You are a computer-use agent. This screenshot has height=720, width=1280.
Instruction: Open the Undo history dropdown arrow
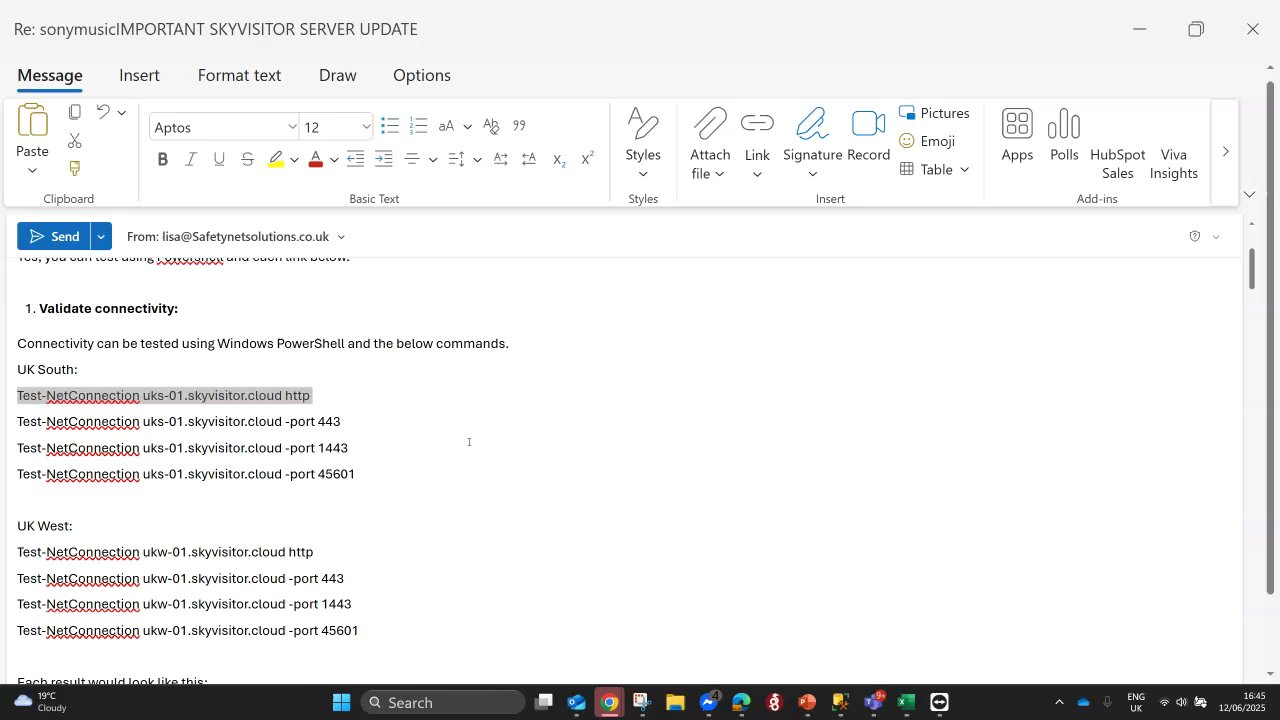tap(122, 112)
